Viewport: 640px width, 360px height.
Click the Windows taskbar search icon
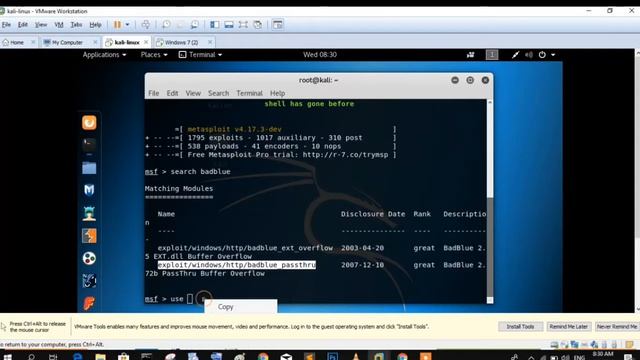click(31, 356)
